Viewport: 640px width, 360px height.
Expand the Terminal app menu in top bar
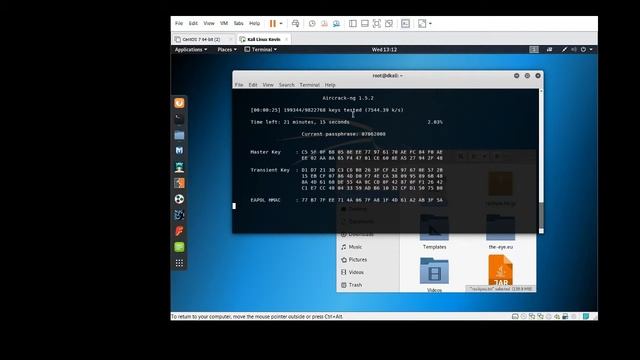[x=260, y=49]
